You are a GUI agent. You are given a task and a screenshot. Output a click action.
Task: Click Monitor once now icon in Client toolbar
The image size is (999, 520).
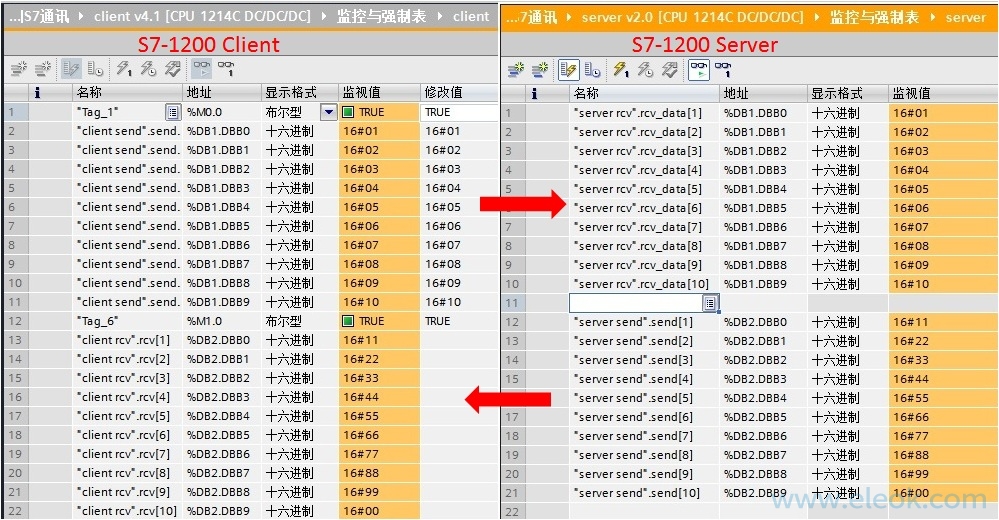[x=226, y=69]
